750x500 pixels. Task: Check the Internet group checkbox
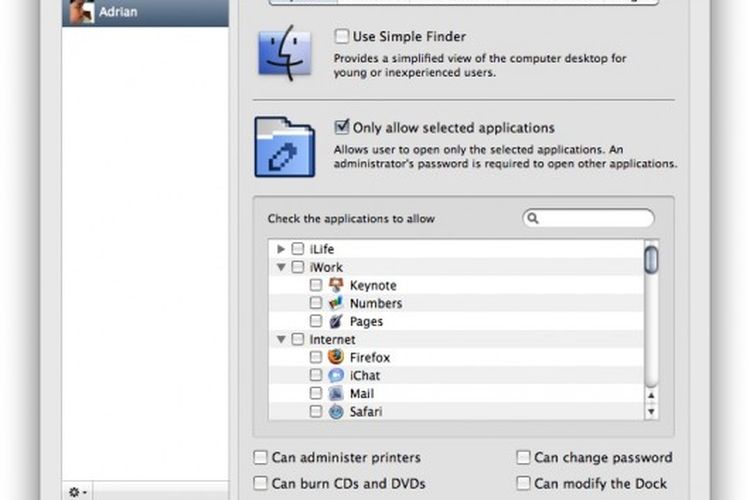click(x=298, y=339)
